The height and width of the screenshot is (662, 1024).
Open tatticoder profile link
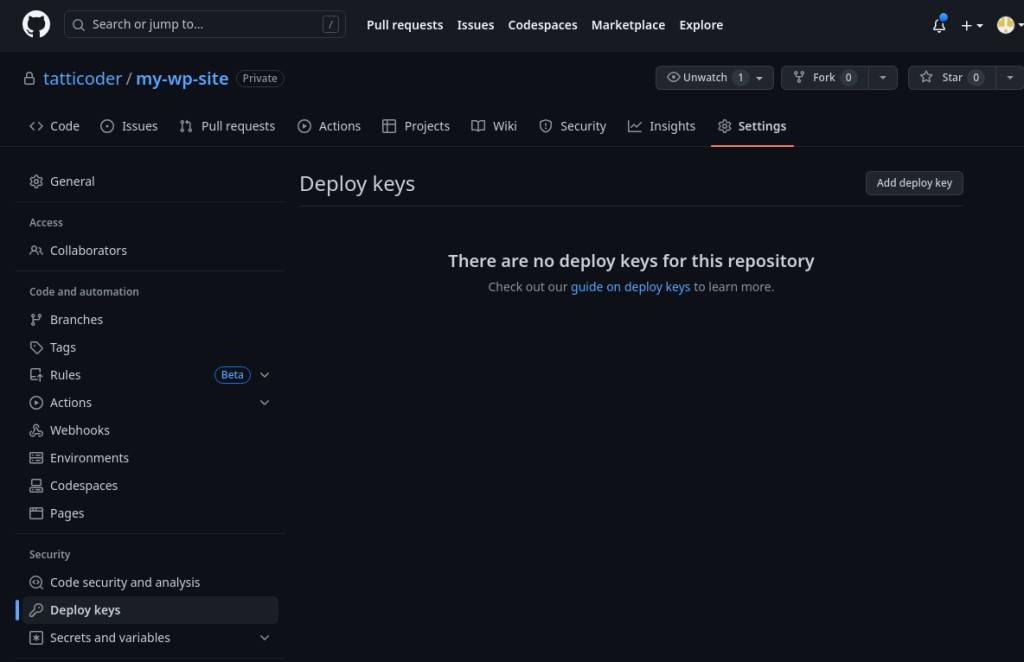point(82,78)
